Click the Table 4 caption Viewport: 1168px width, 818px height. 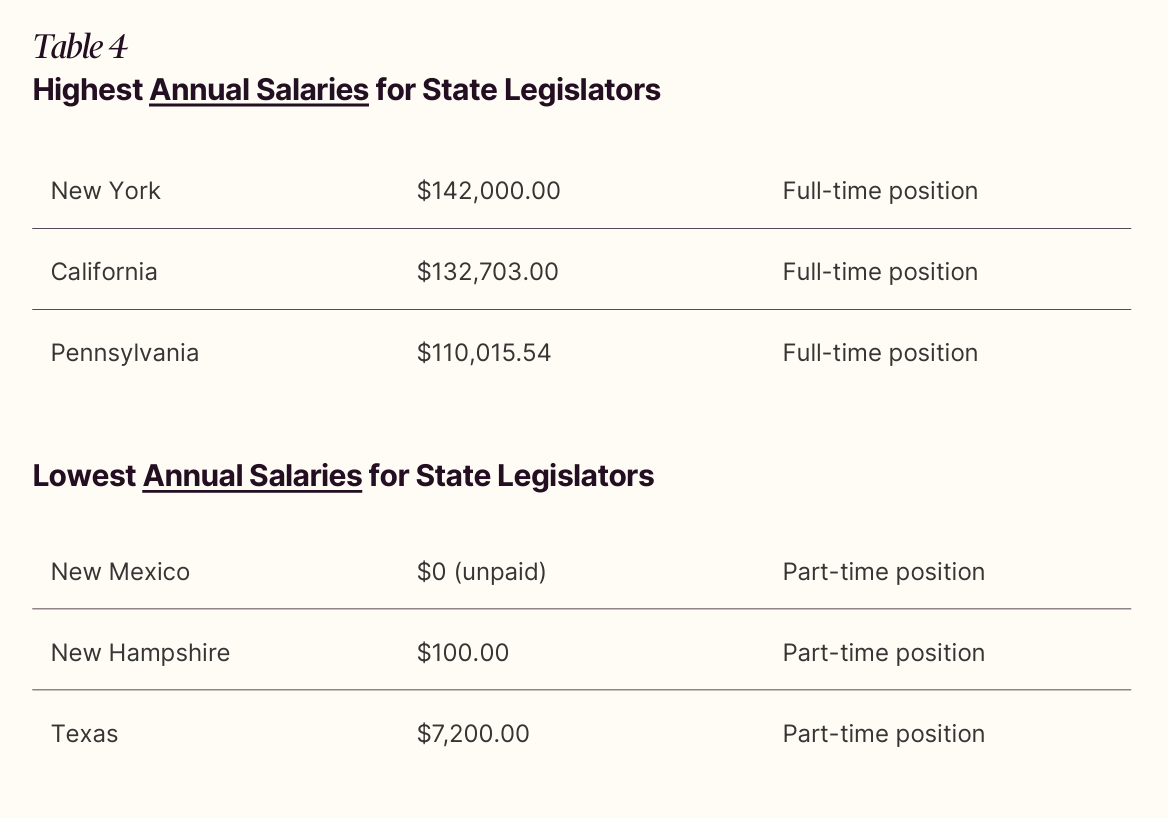click(80, 47)
